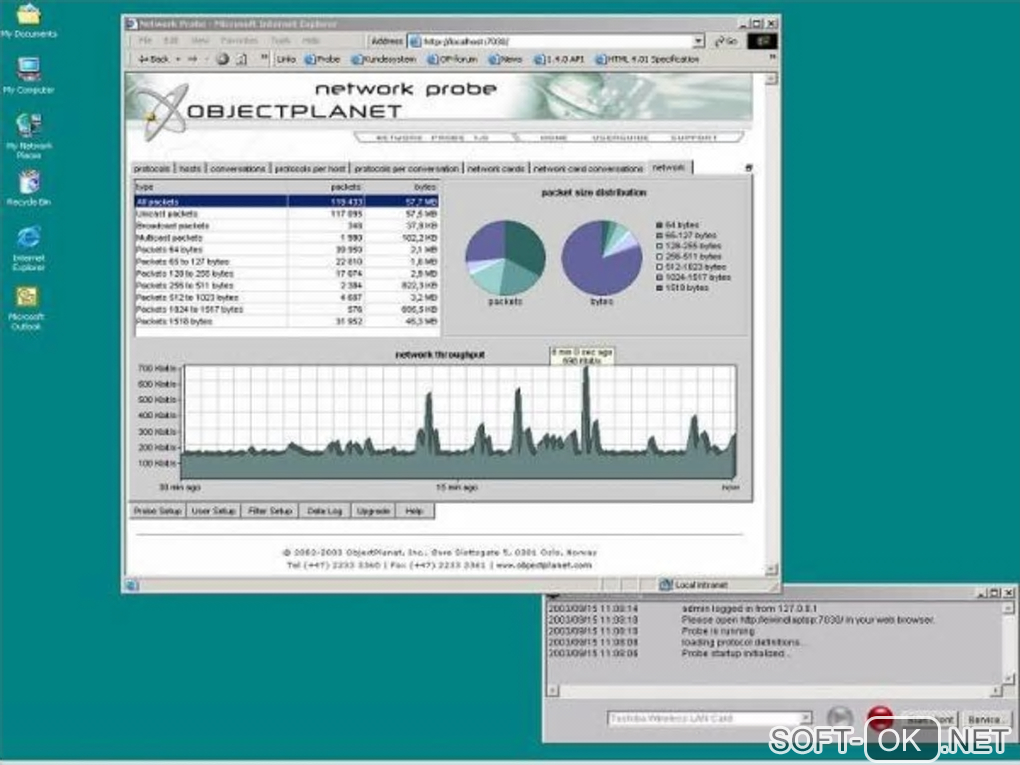1020x765 pixels.
Task: Open www.objectplanet.com footer link
Action: point(544,565)
